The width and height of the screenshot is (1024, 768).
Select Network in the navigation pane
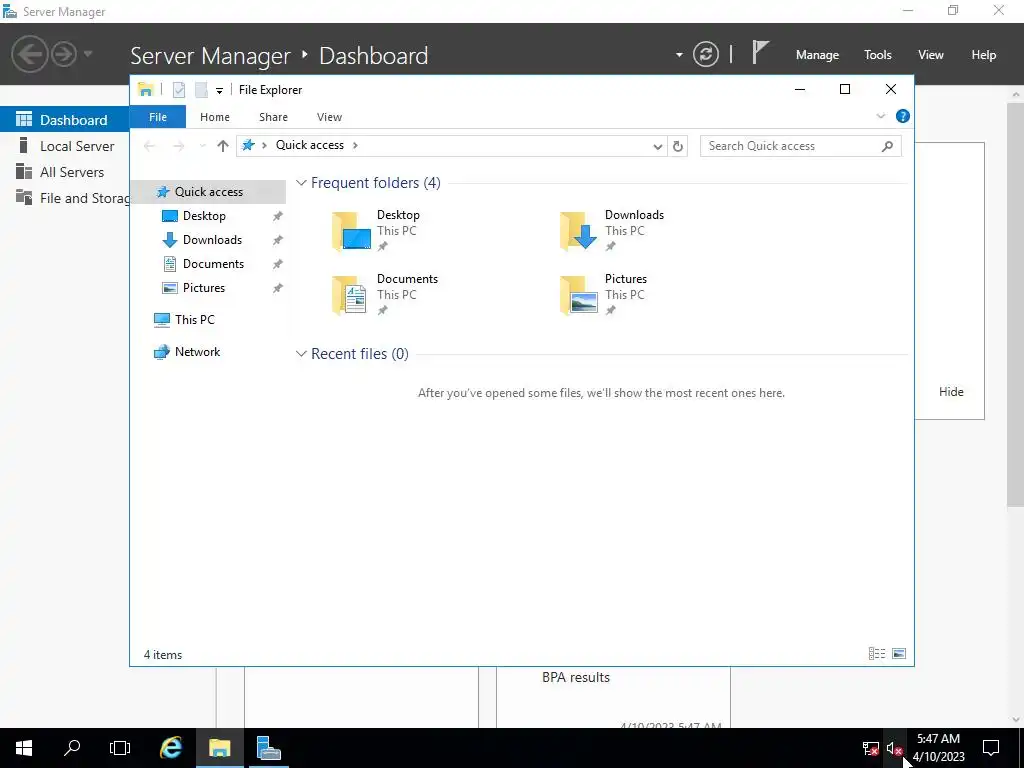(x=197, y=351)
